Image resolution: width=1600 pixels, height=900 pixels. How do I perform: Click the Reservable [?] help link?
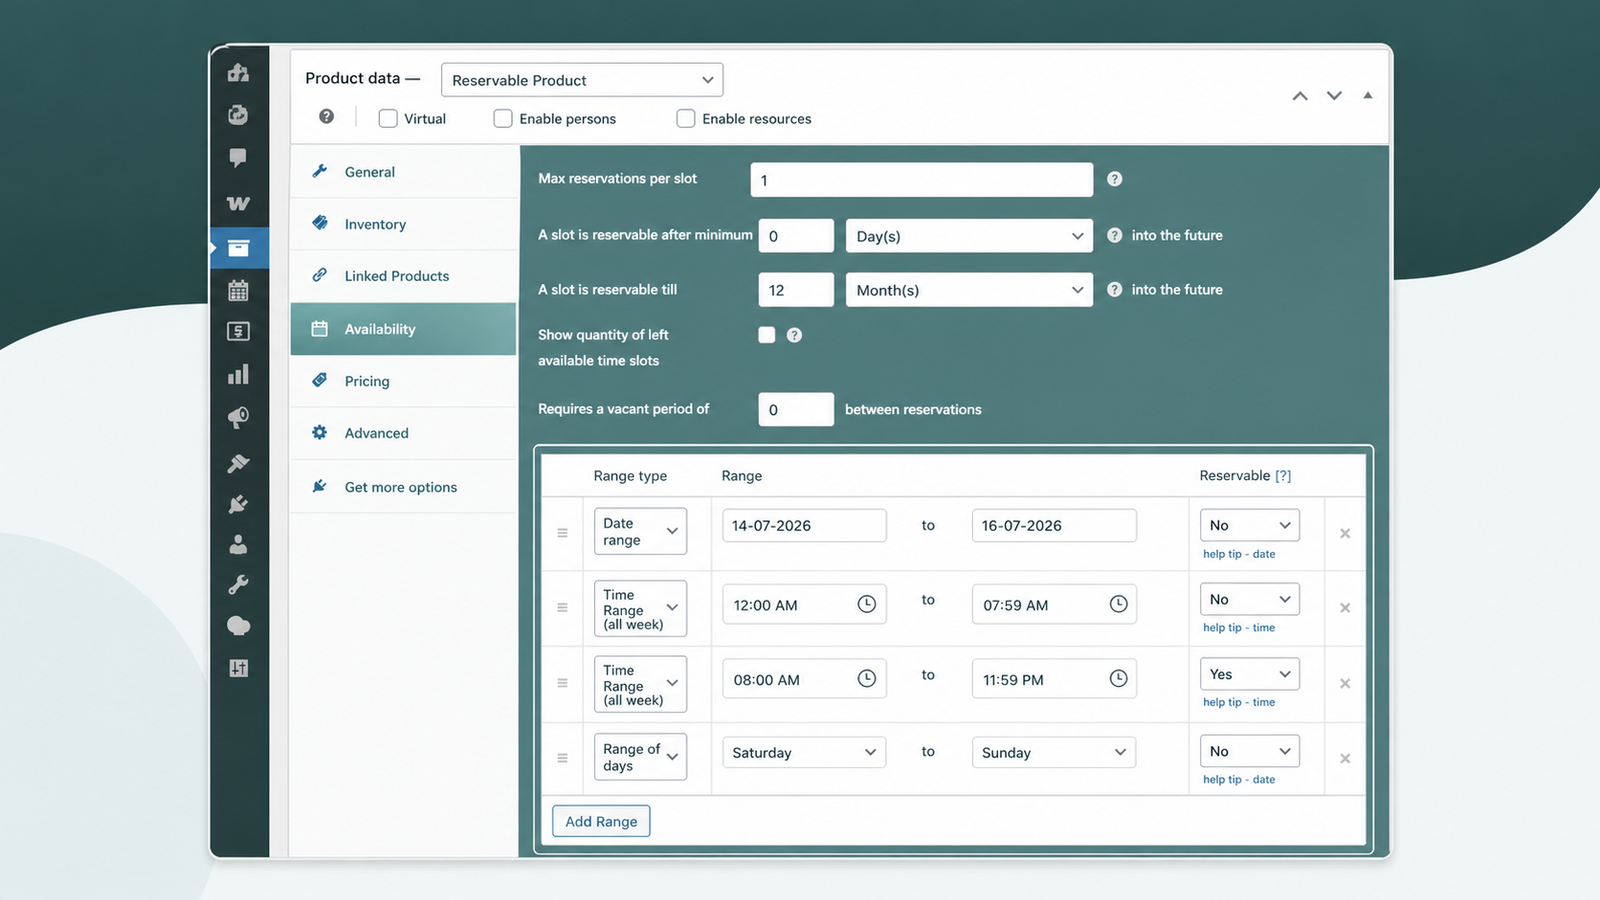(x=1283, y=476)
